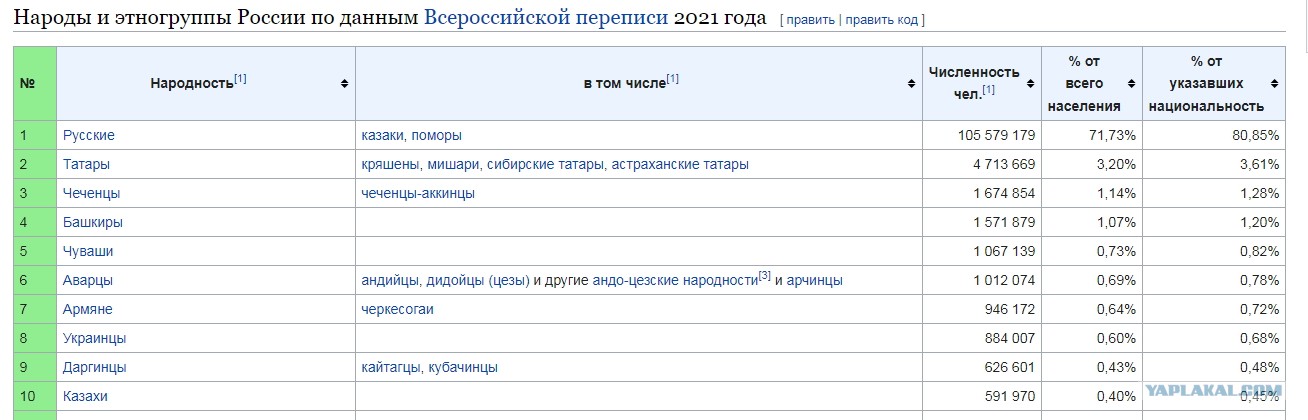This screenshot has height=420, width=1308.
Task: Sort by '% от всего населения' arrows
Action: [1131, 84]
